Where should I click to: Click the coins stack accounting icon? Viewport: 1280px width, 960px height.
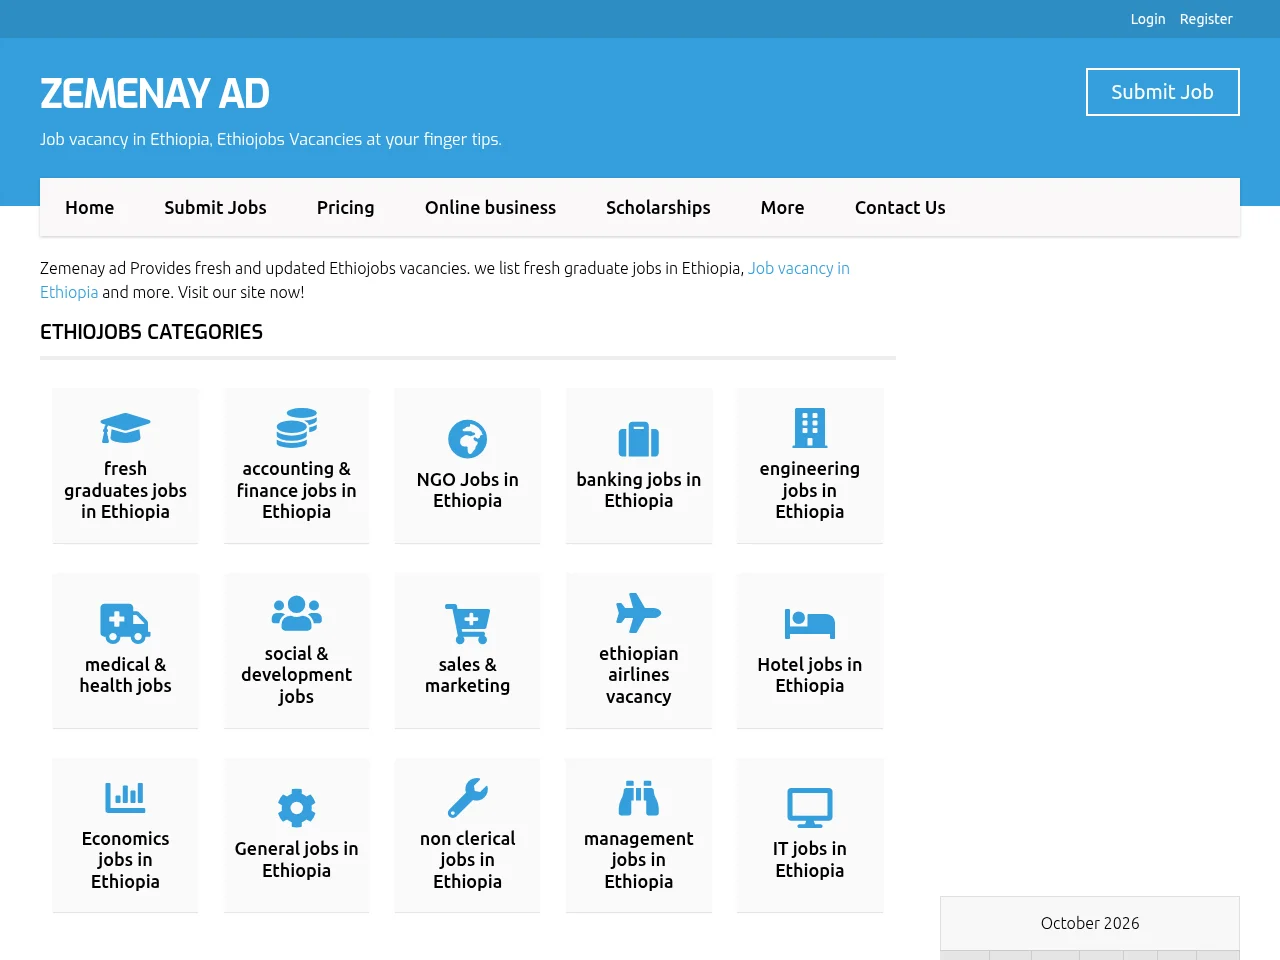point(297,428)
